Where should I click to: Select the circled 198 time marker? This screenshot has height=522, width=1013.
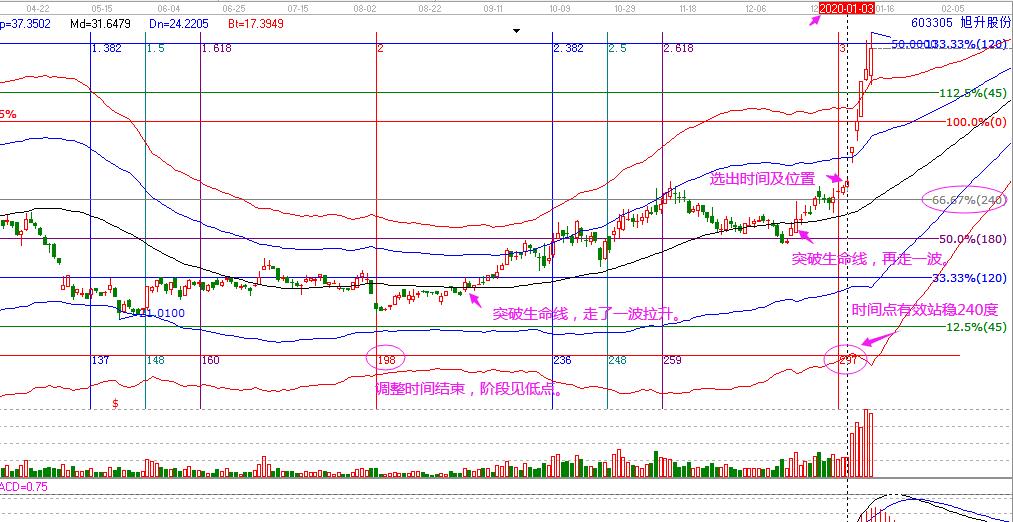coord(384,358)
